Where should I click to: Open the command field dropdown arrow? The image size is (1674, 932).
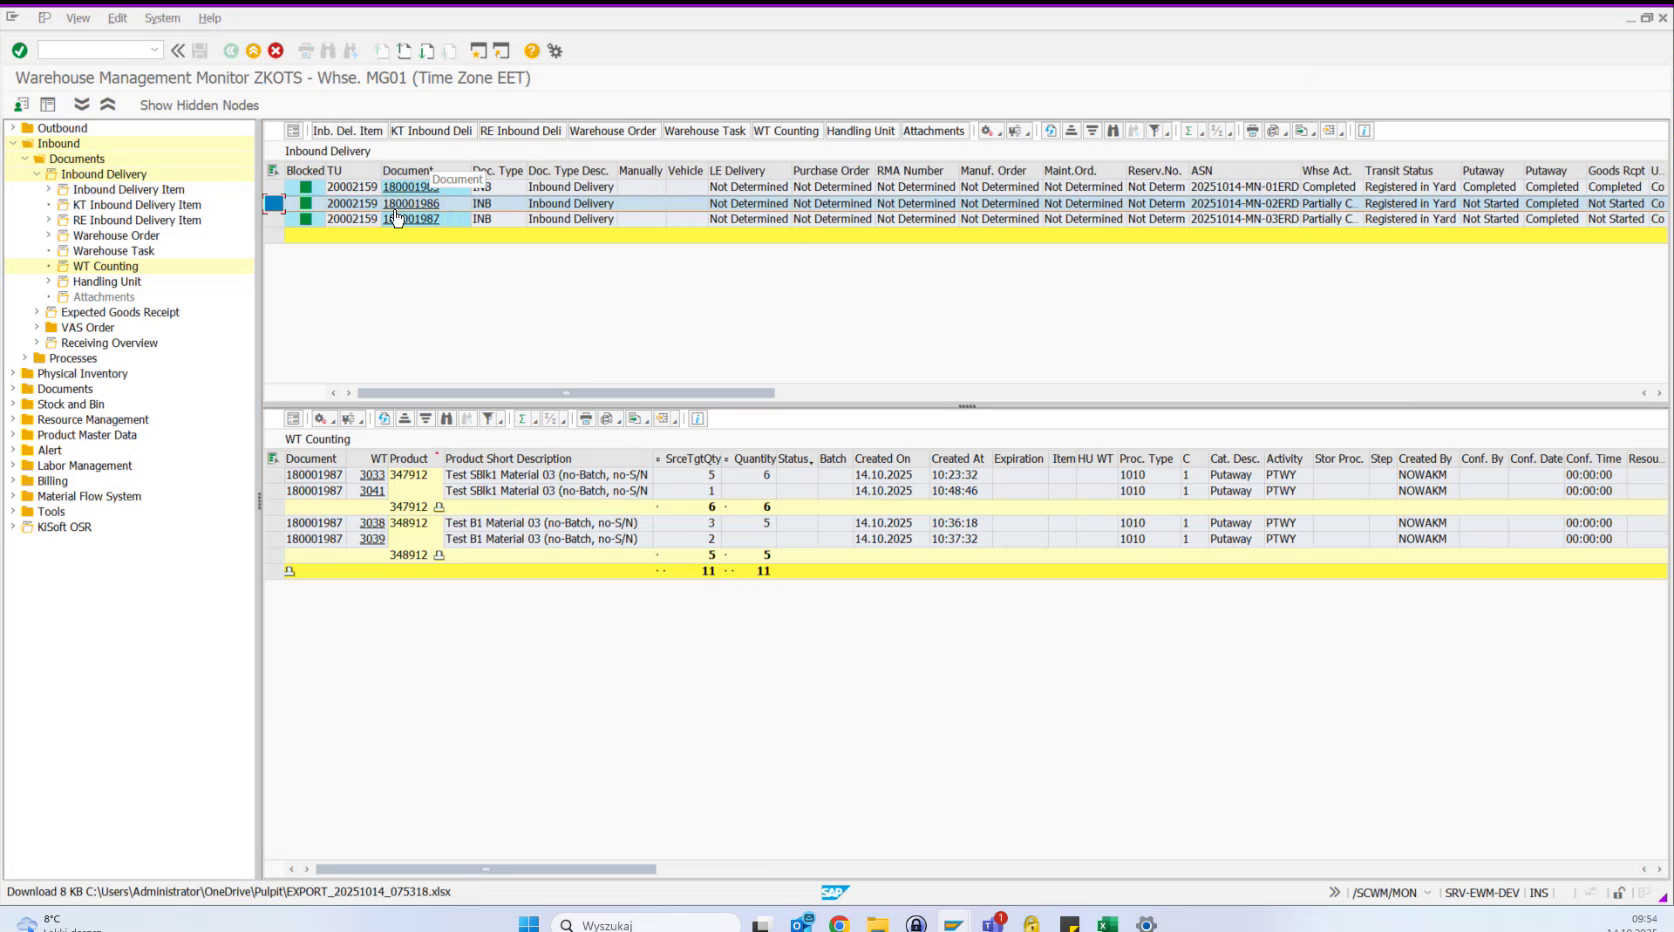(154, 49)
